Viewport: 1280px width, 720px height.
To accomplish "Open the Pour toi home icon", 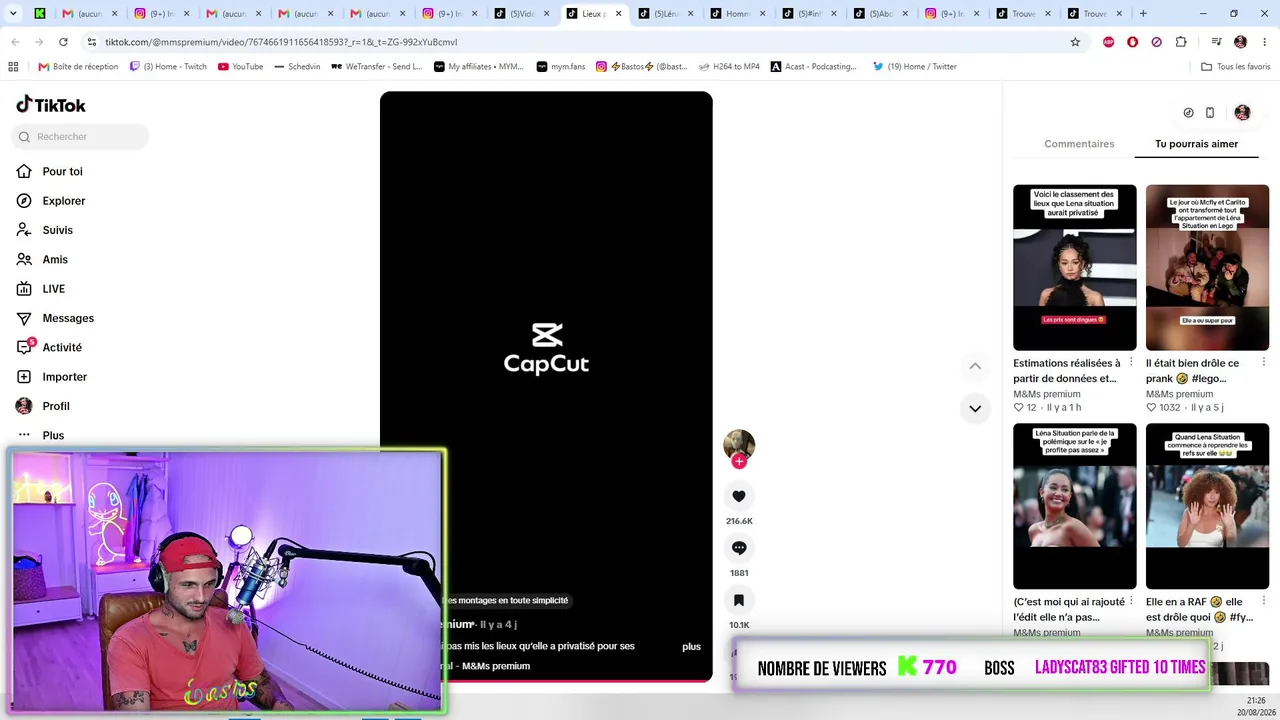I will point(24,172).
